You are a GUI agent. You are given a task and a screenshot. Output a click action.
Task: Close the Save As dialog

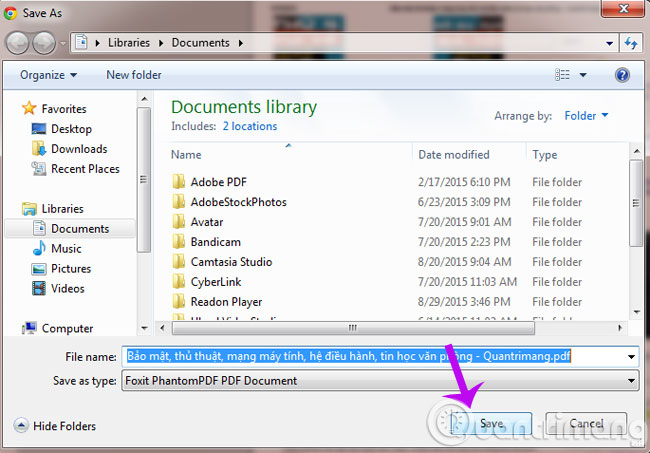click(623, 8)
